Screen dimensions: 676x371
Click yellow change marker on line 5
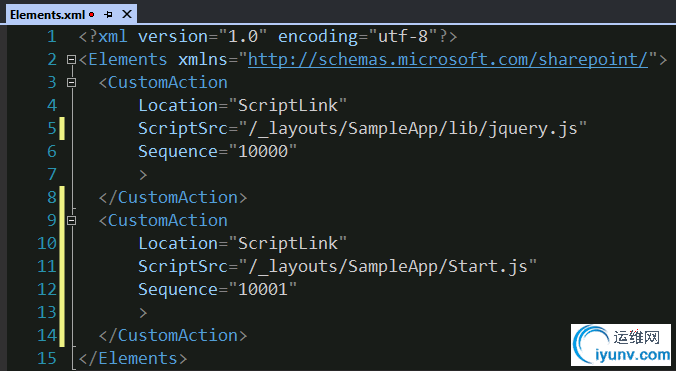62,128
